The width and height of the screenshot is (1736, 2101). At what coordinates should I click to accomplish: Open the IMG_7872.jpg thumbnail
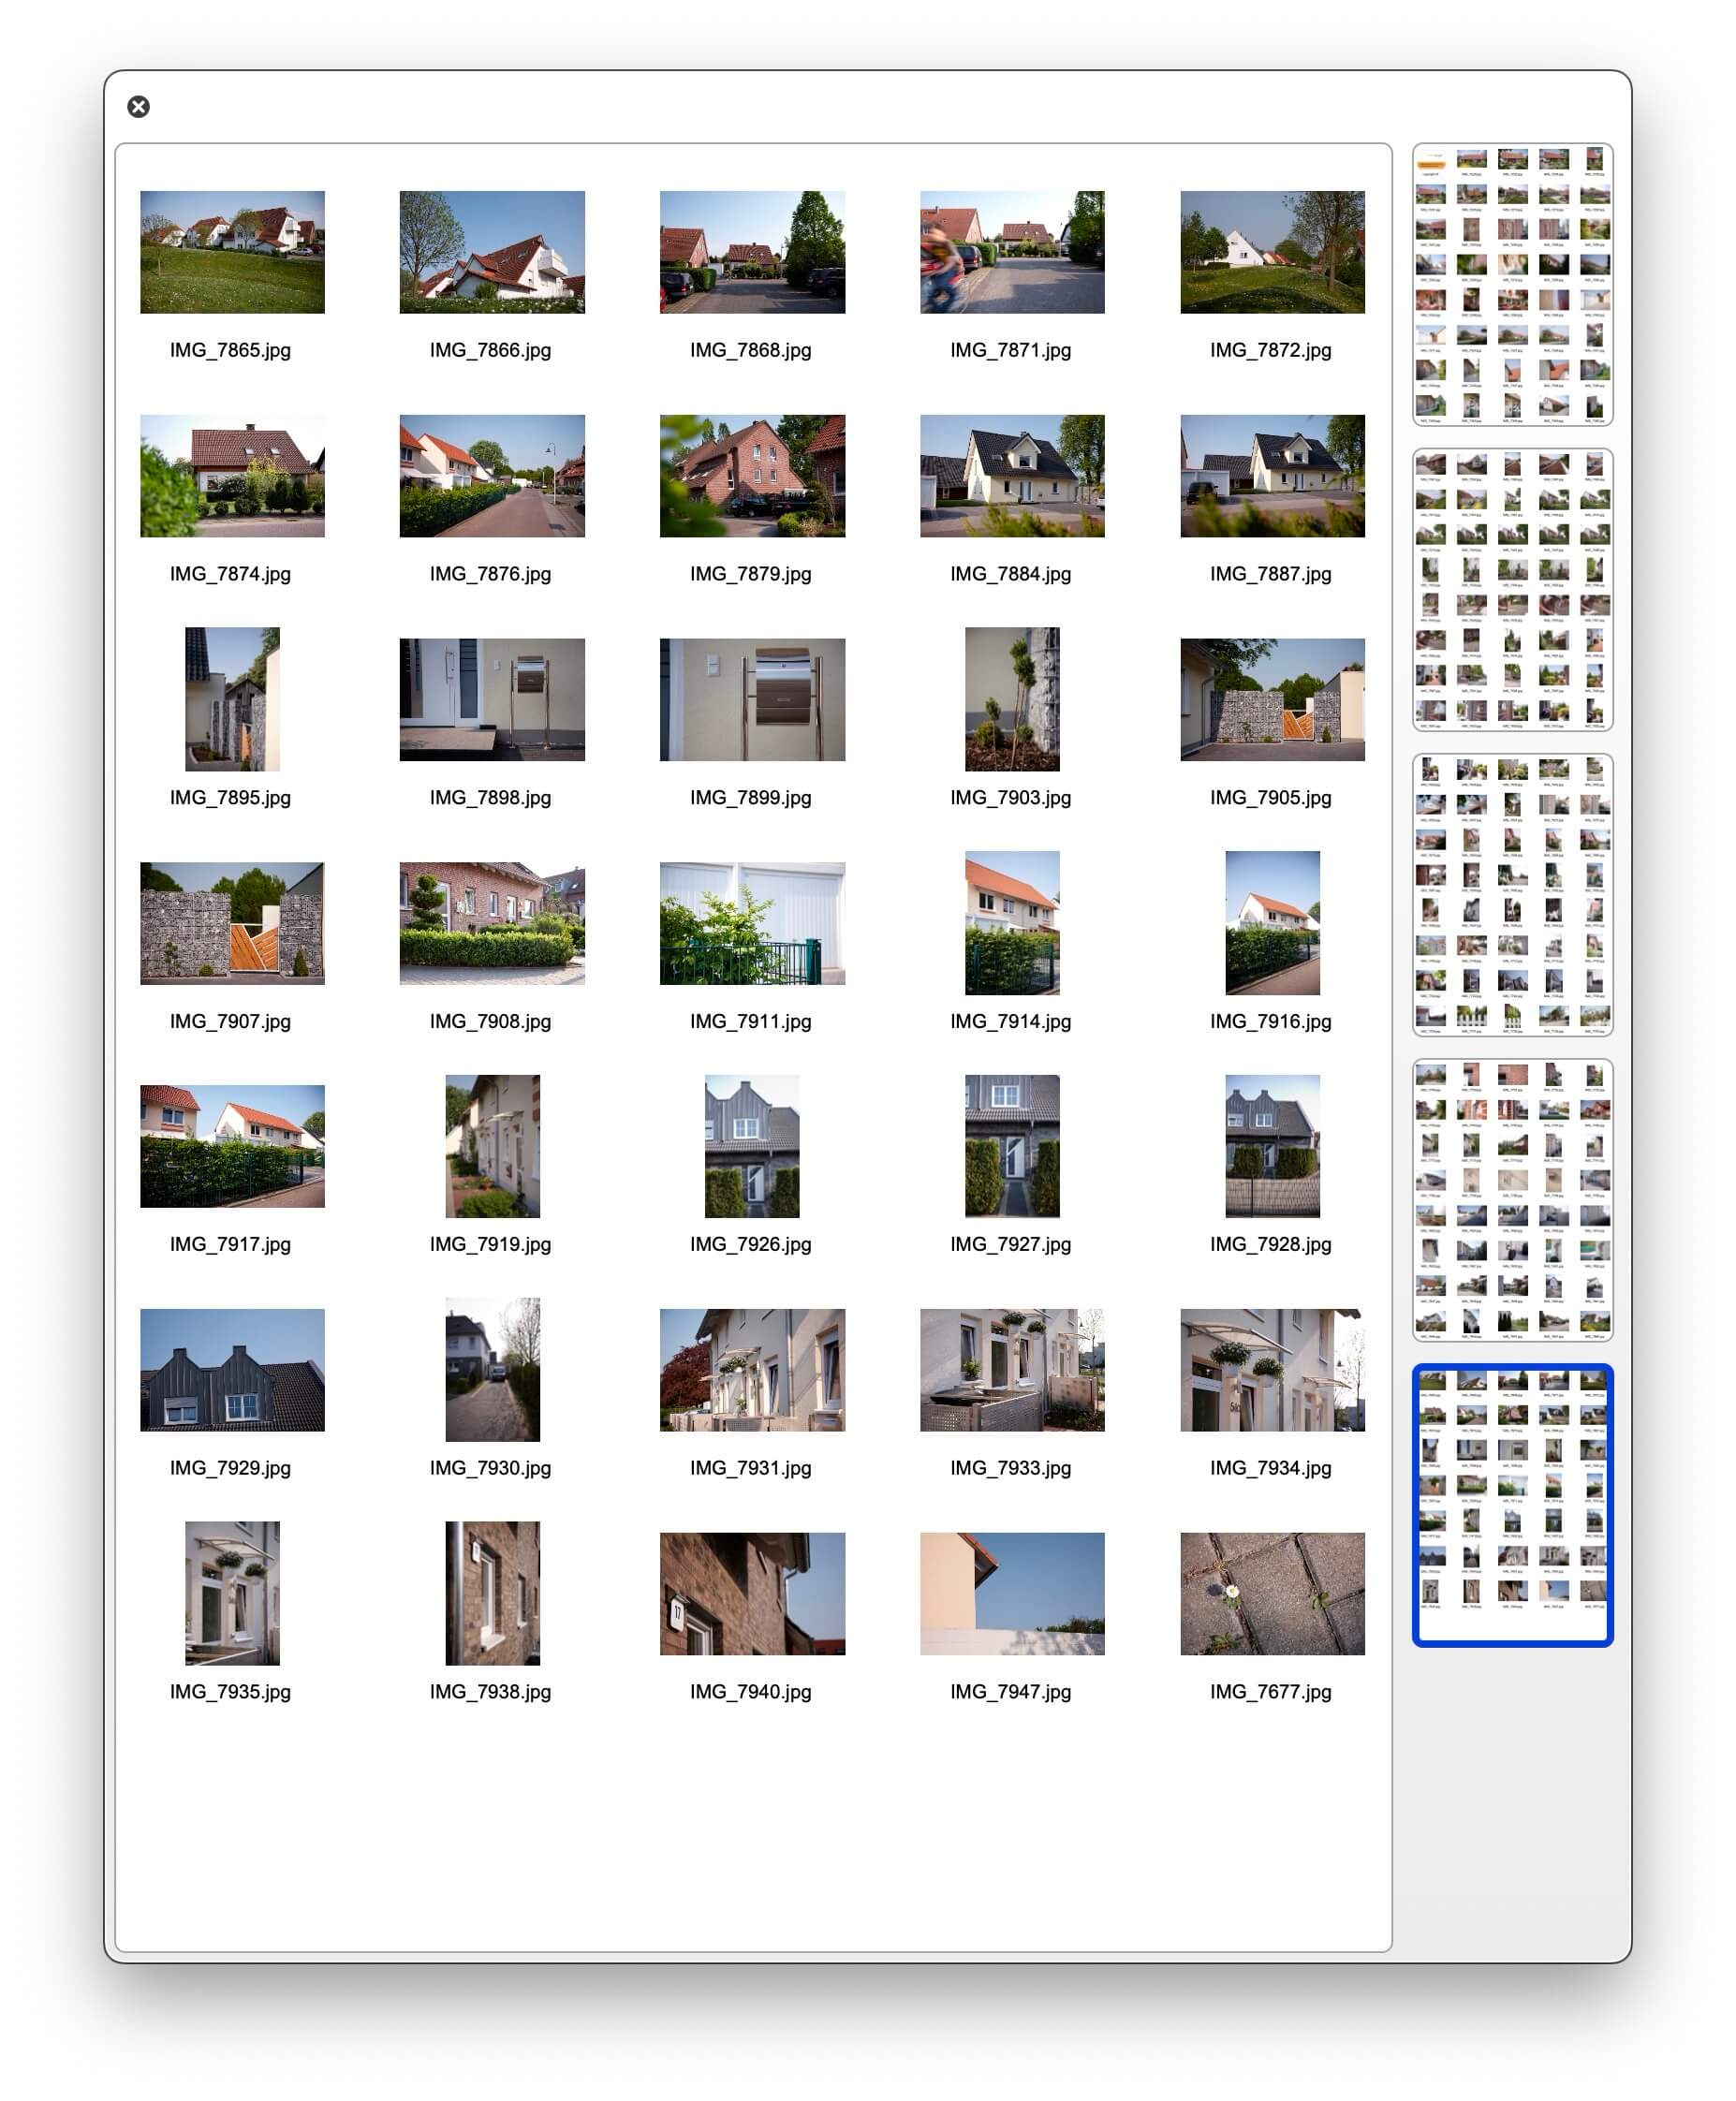1272,252
